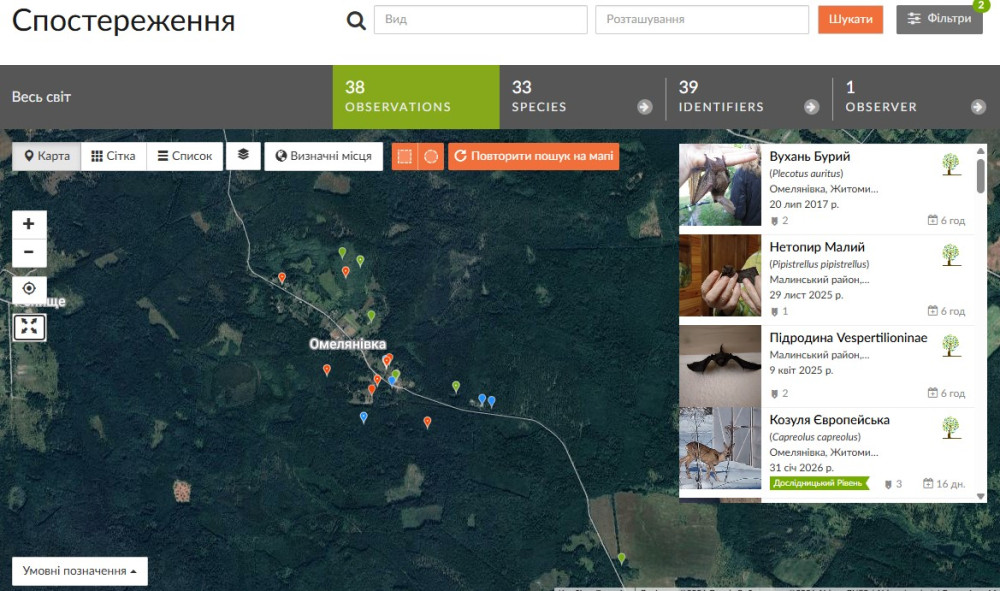Expand the Умовні позначення legend
1000x591 pixels.
pos(80,571)
